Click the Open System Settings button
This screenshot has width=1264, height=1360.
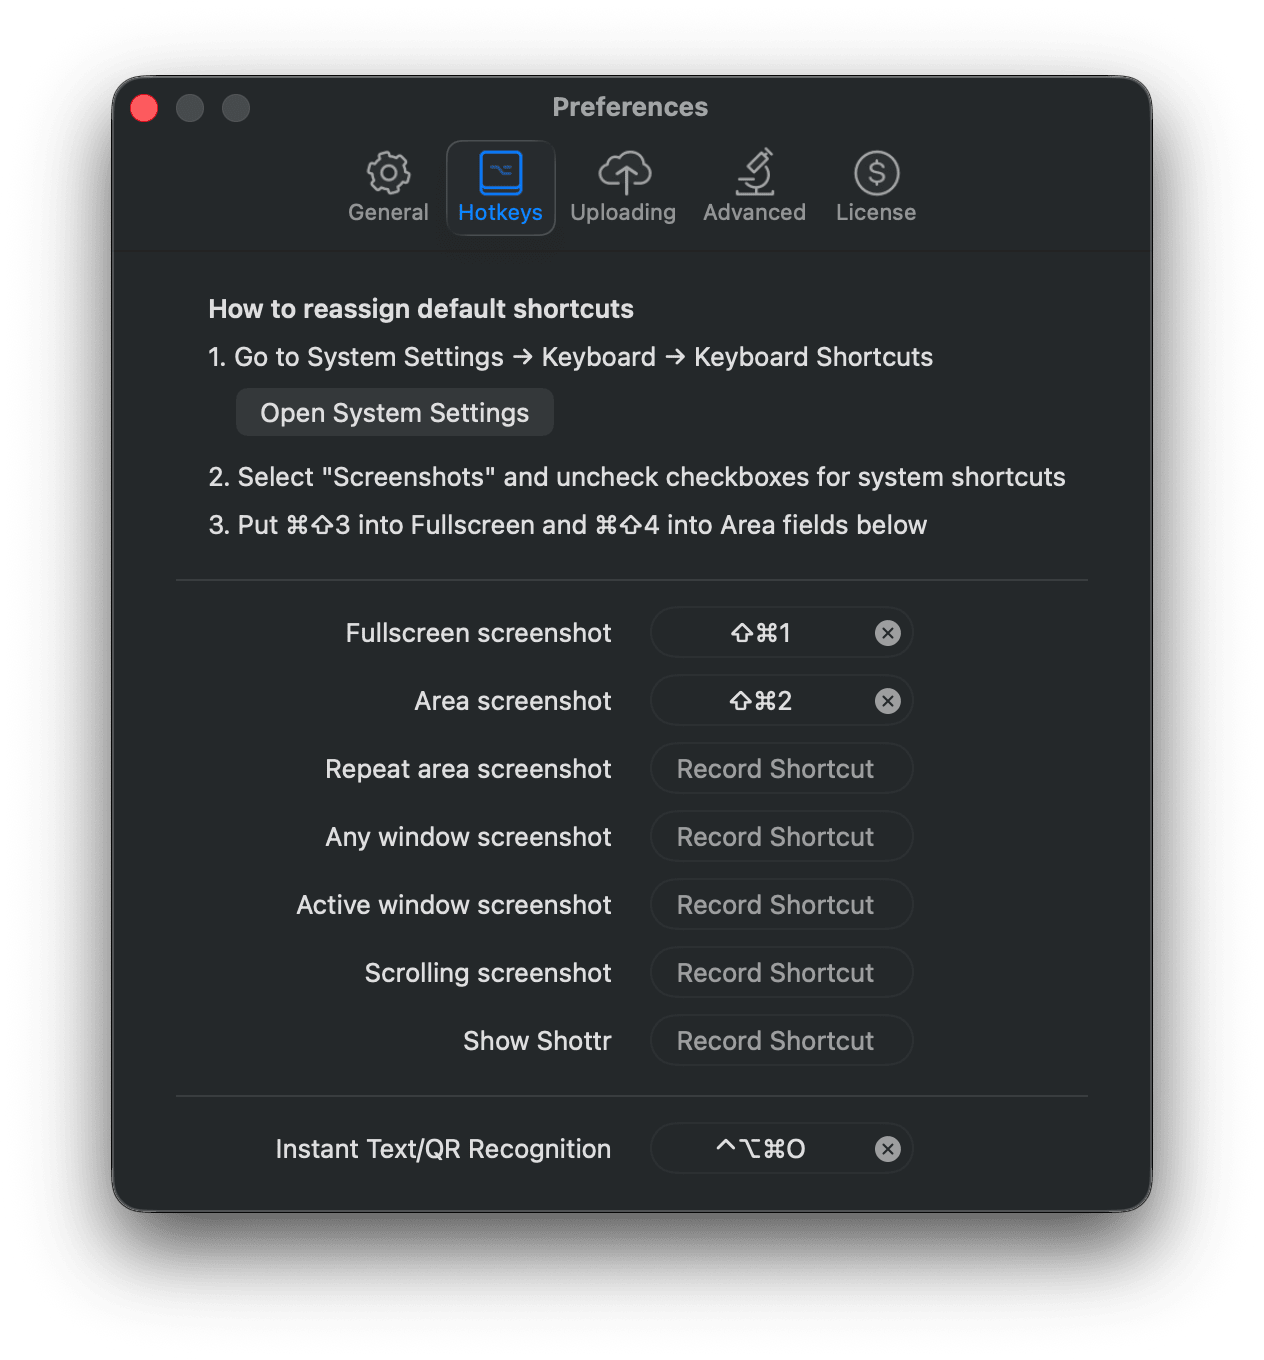tap(394, 413)
